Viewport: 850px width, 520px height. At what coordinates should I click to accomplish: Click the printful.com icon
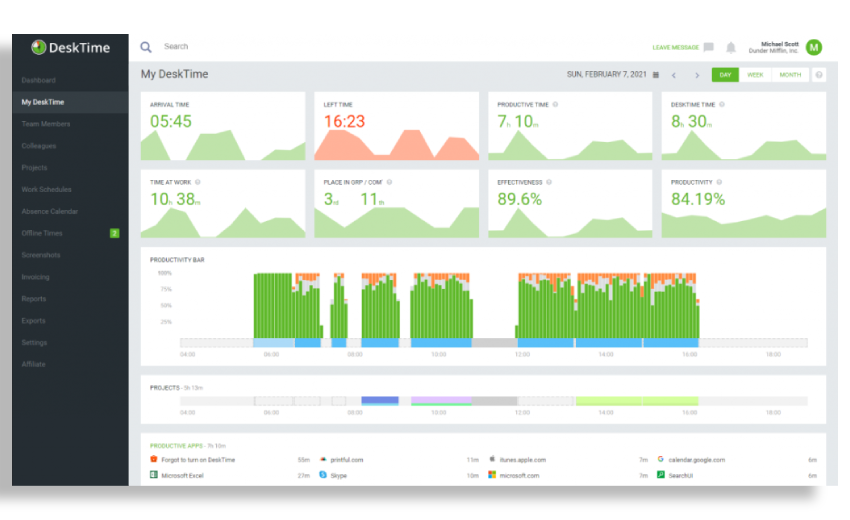[323, 459]
